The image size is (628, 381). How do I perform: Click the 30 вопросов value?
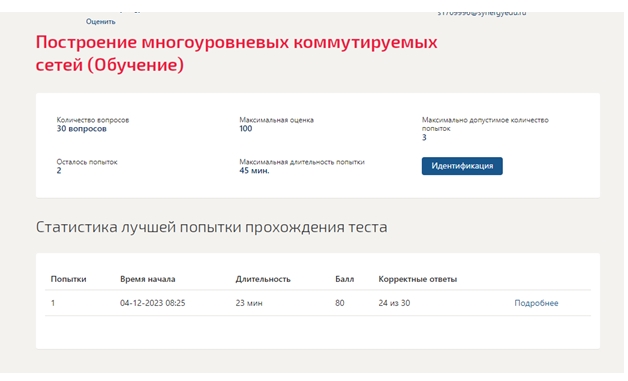pyautogui.click(x=81, y=129)
